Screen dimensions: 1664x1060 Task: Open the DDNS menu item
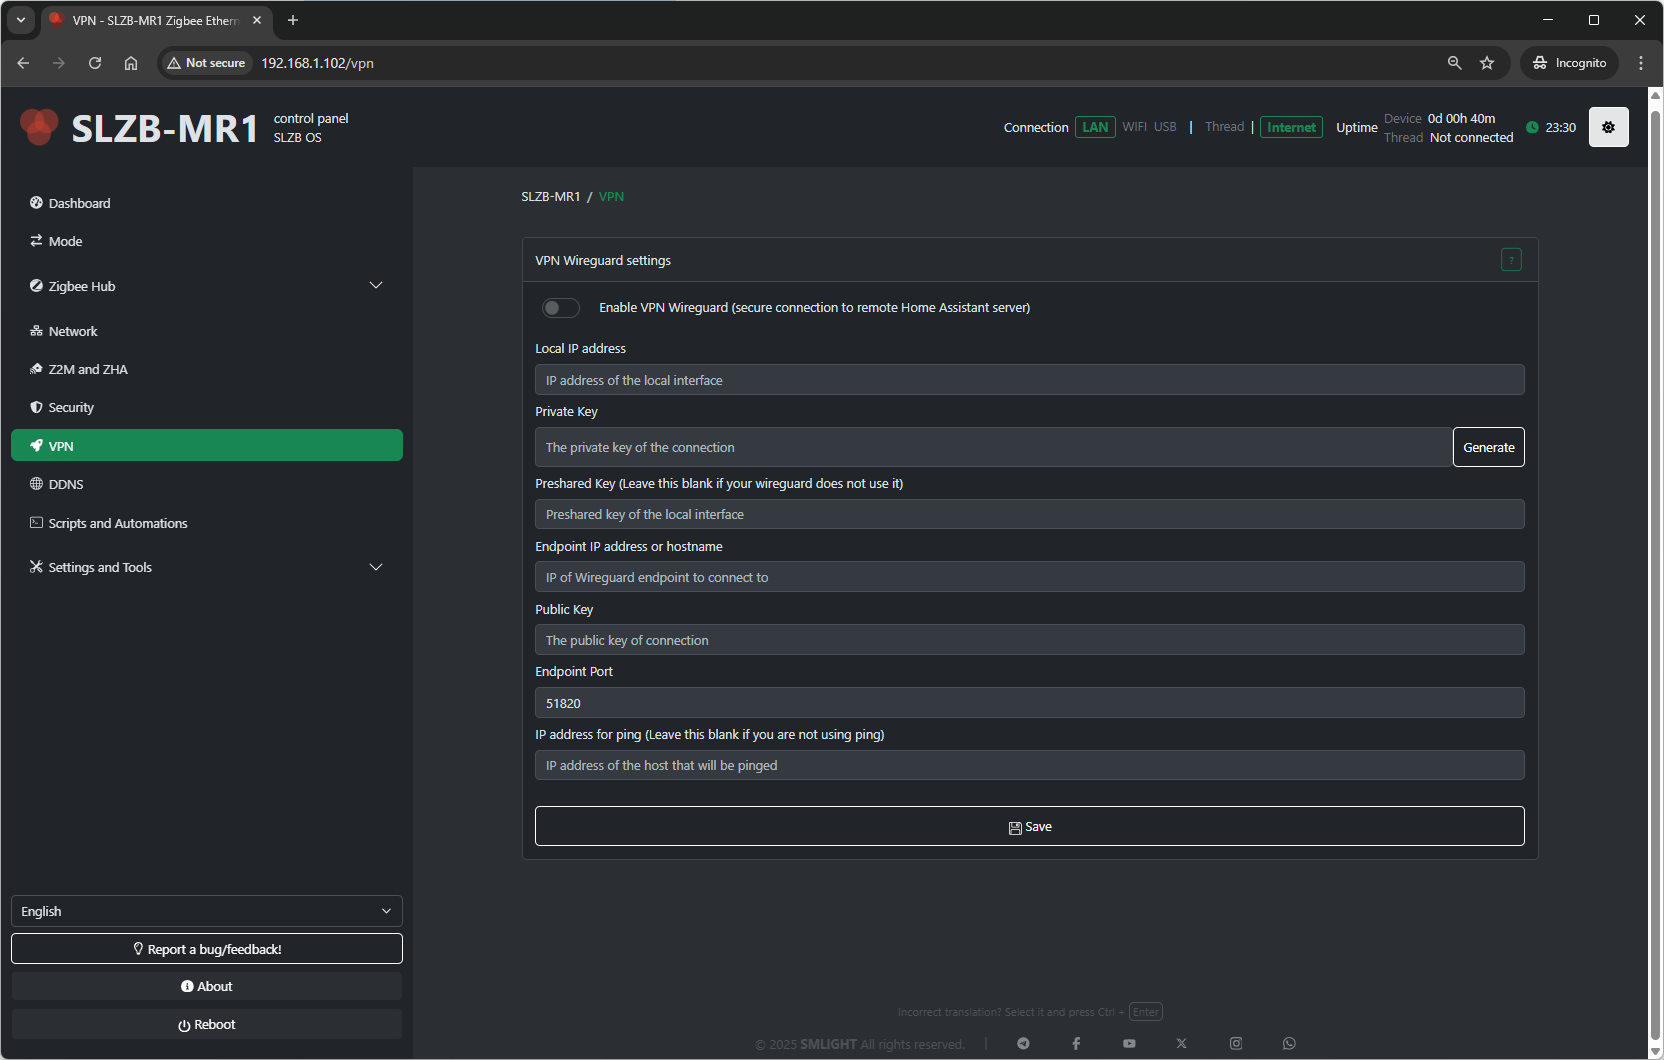click(66, 484)
